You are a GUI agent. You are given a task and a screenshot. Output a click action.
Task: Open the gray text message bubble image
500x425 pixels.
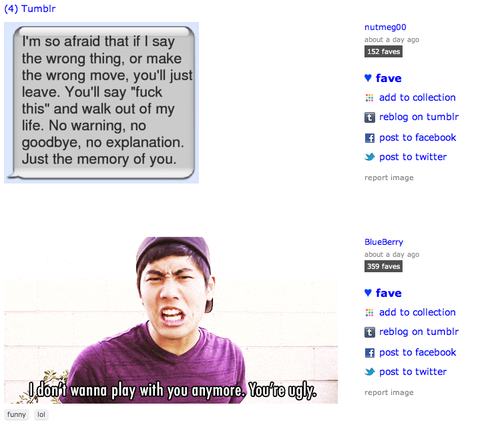click(101, 103)
